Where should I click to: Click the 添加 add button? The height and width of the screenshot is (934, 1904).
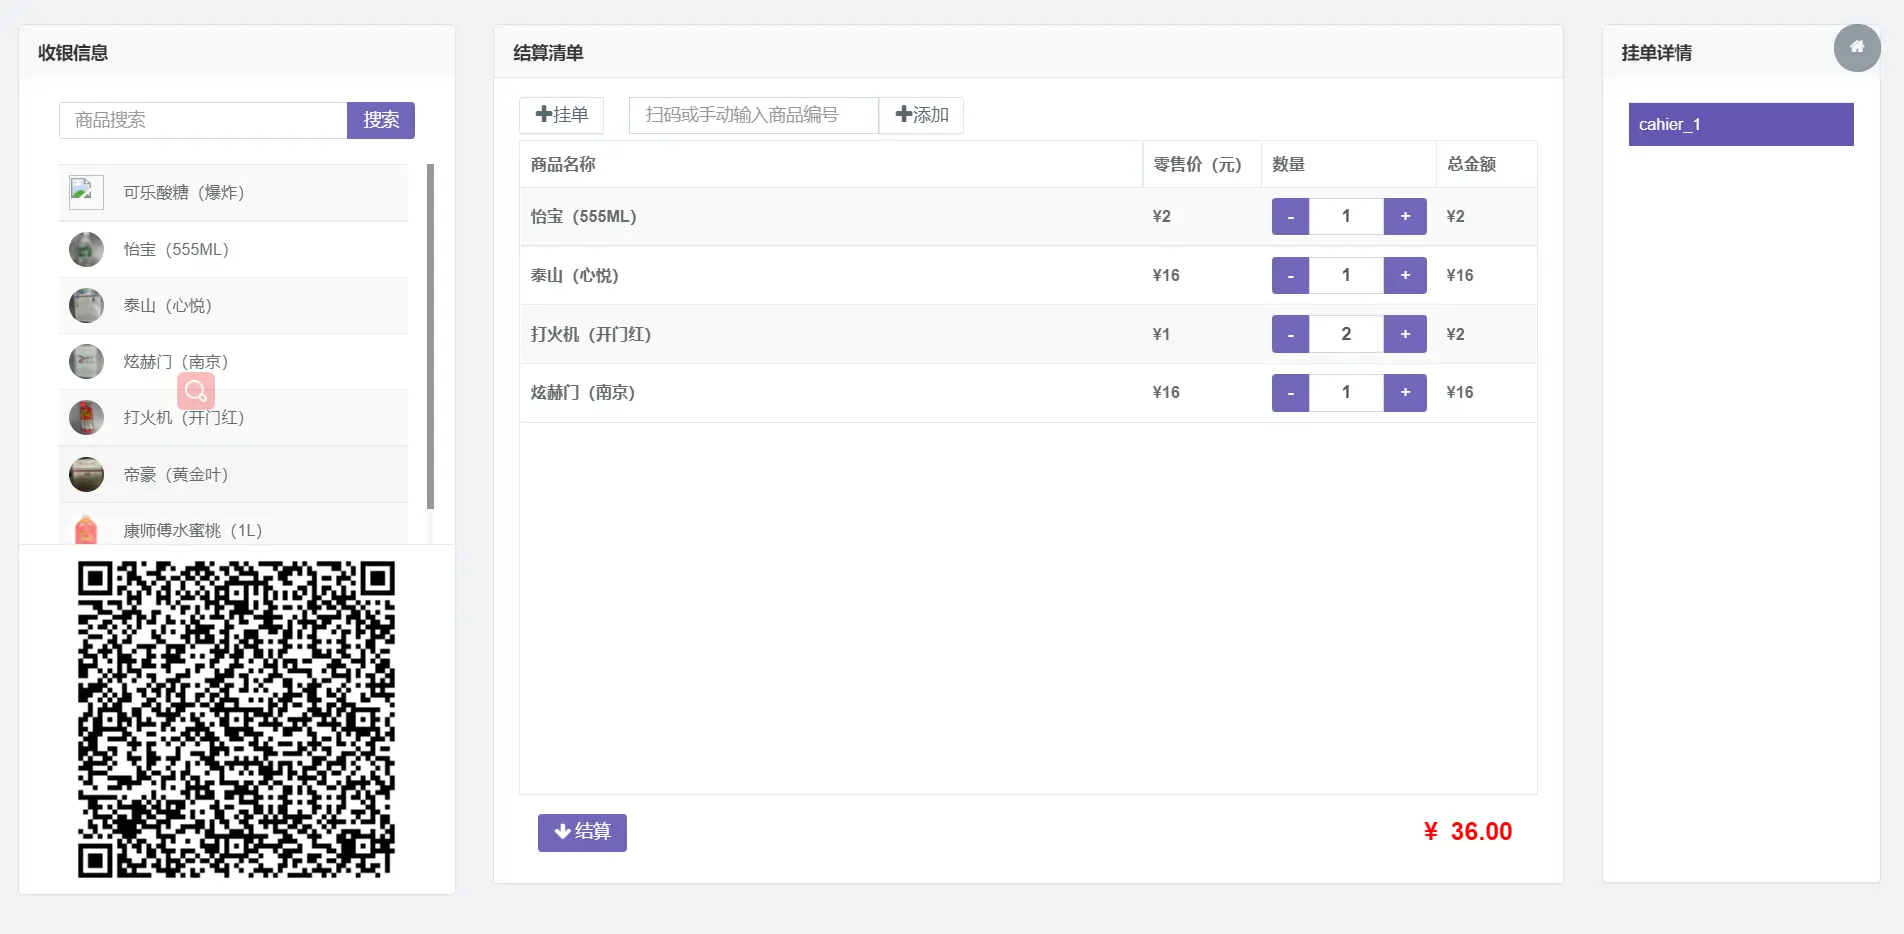pyautogui.click(x=921, y=115)
